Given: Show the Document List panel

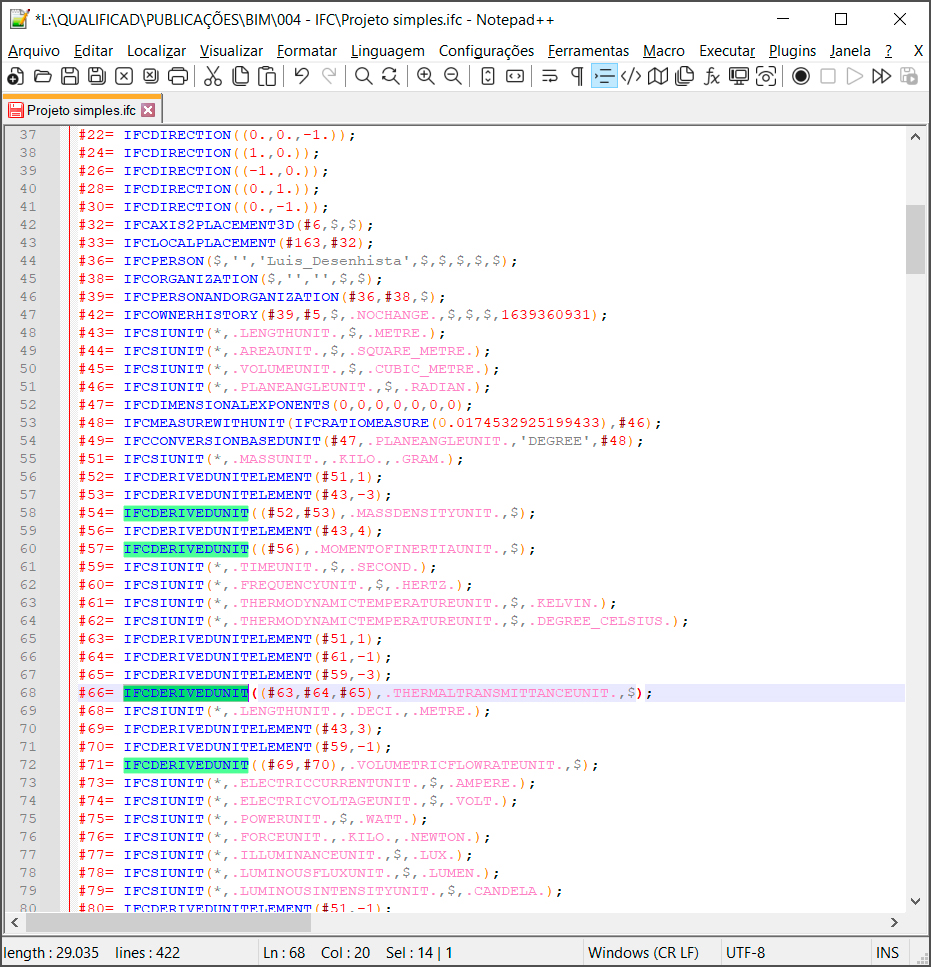Looking at the screenshot, I should tap(685, 76).
